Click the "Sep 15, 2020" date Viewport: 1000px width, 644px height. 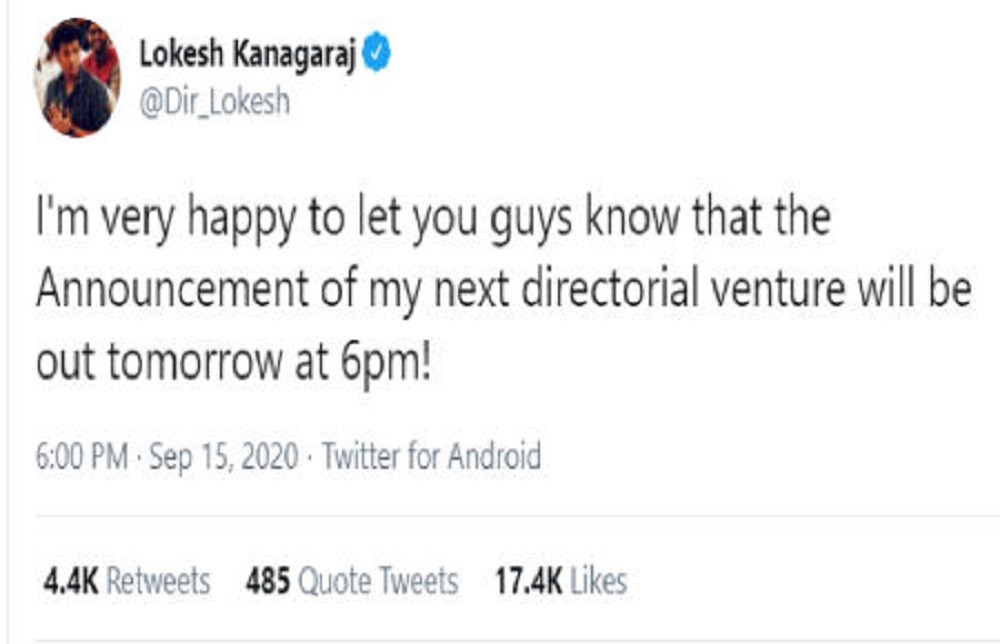click(x=224, y=458)
